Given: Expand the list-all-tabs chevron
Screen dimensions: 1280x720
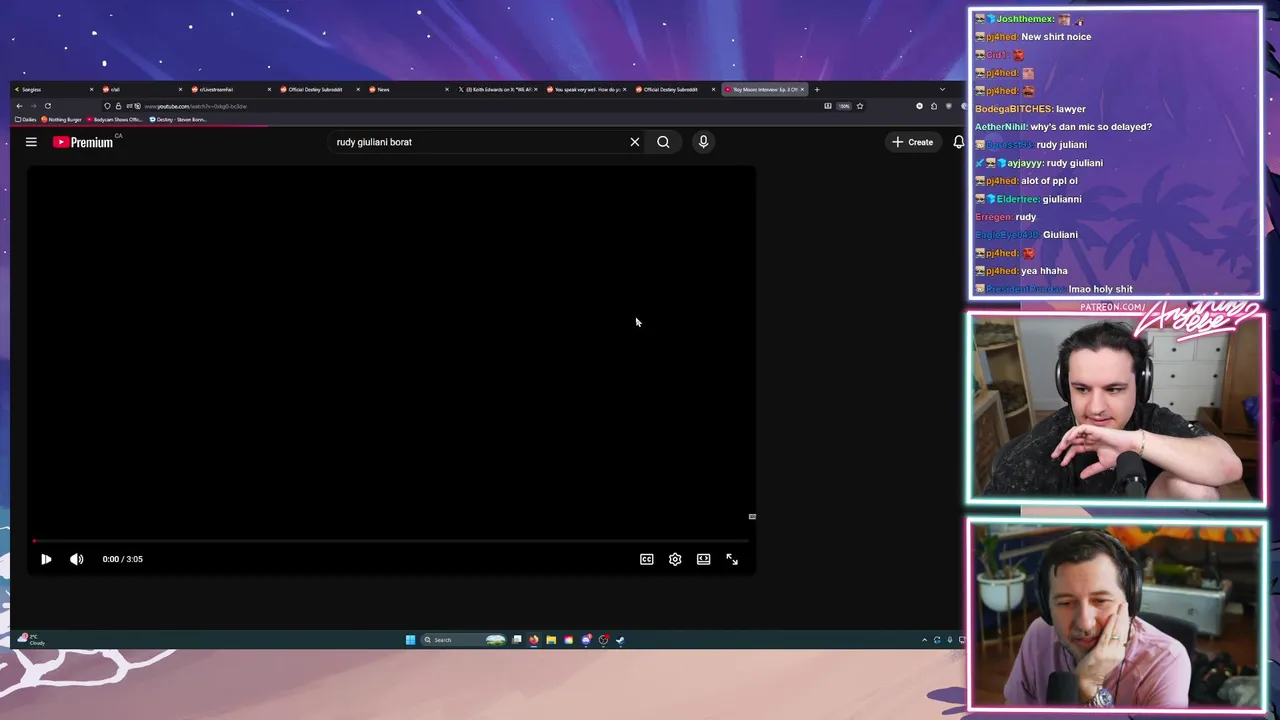Looking at the screenshot, I should point(942,89).
